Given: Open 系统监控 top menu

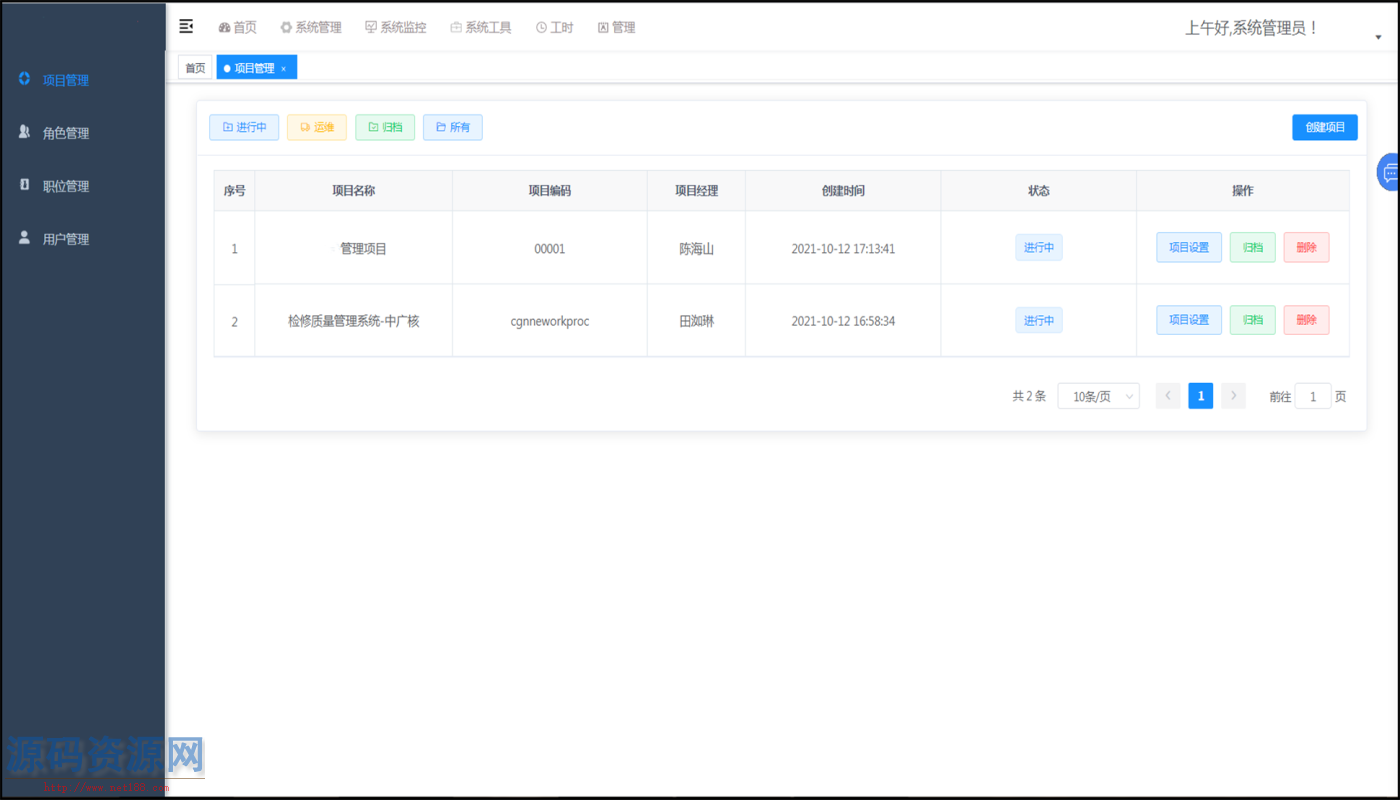Looking at the screenshot, I should pos(395,27).
